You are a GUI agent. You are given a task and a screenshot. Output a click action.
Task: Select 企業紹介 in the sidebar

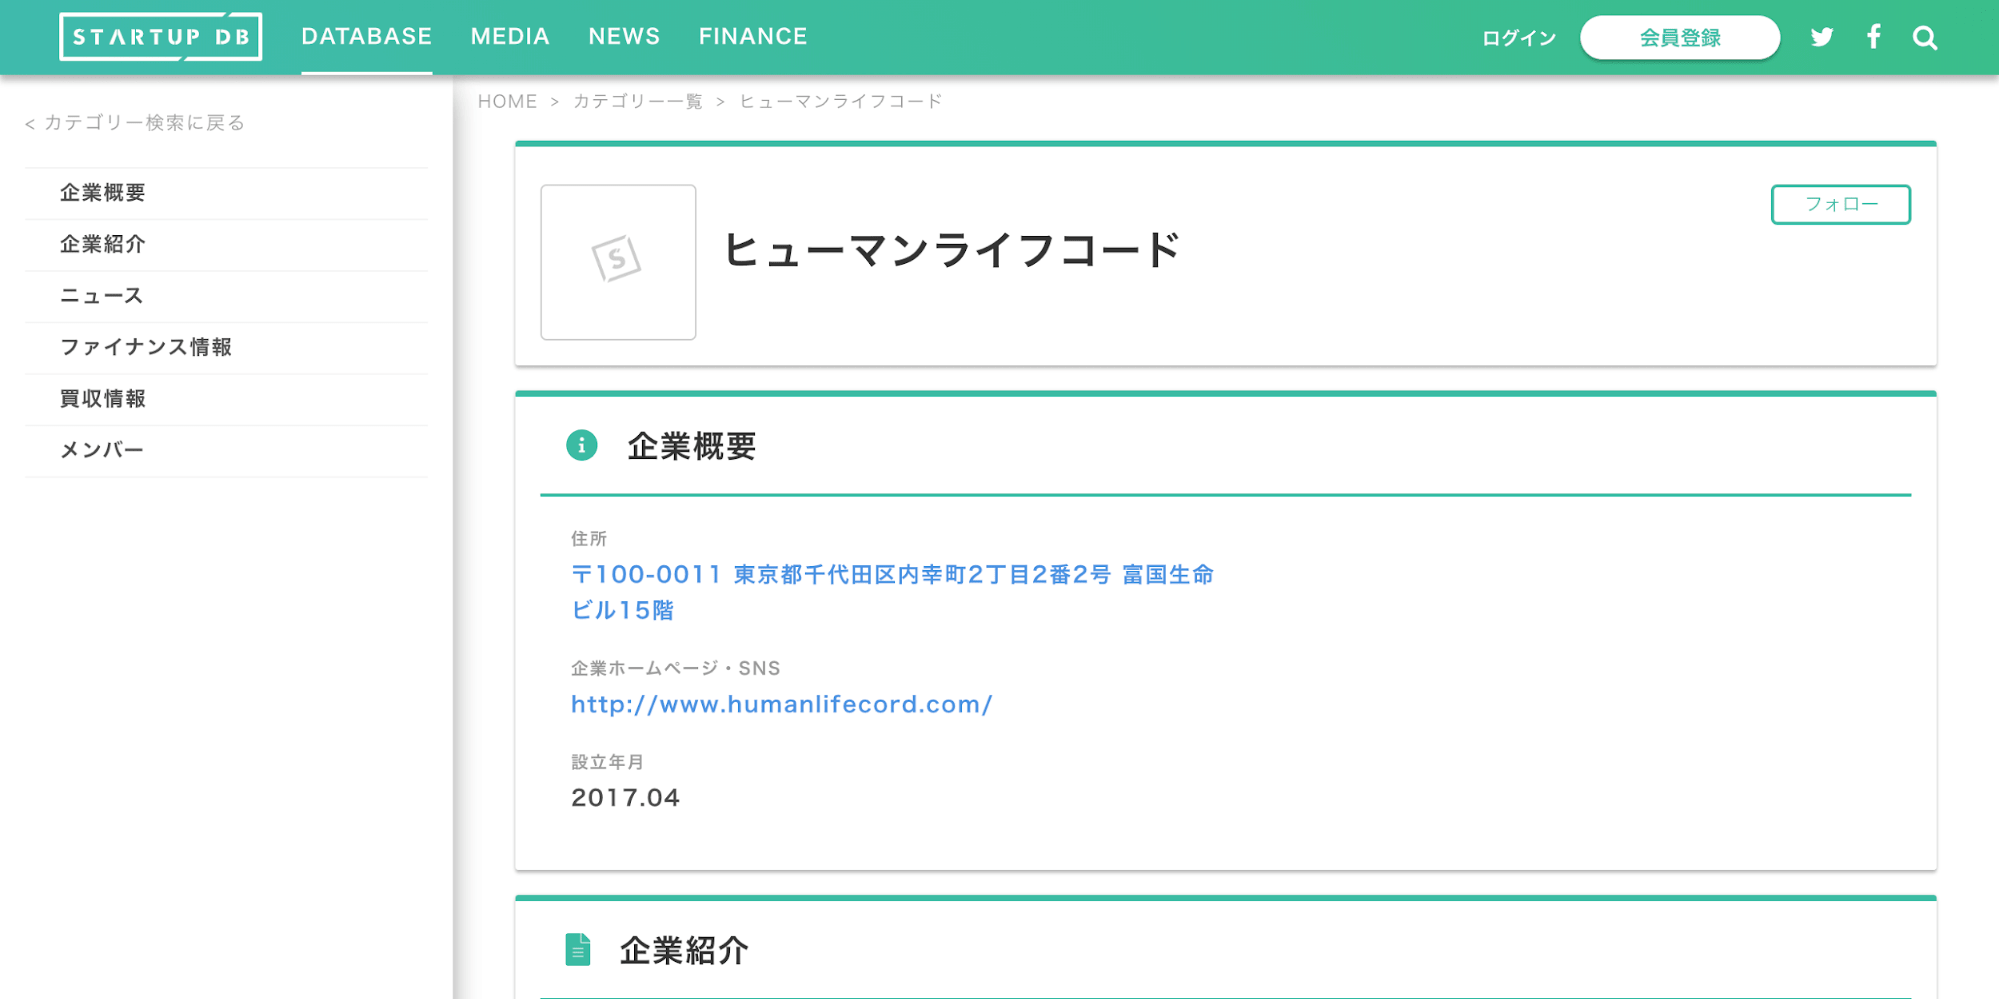(226, 245)
